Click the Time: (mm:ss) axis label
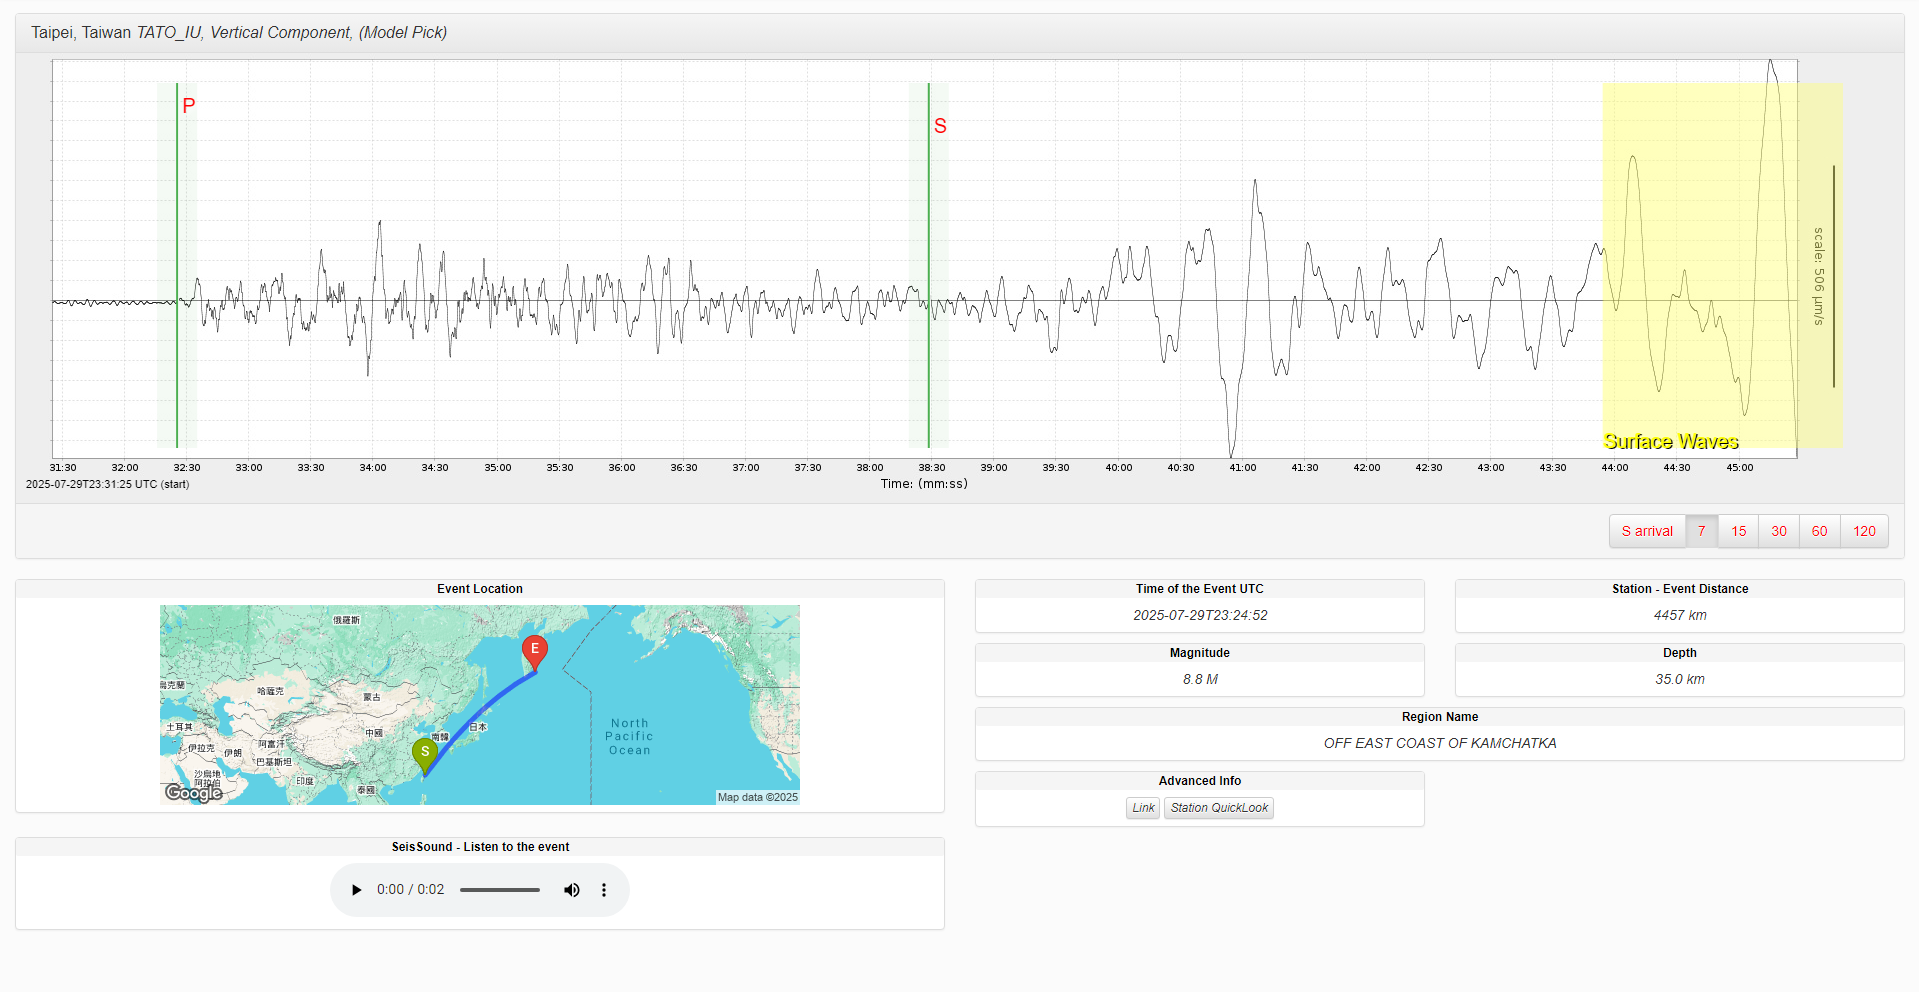Image resolution: width=1919 pixels, height=992 pixels. (x=924, y=484)
